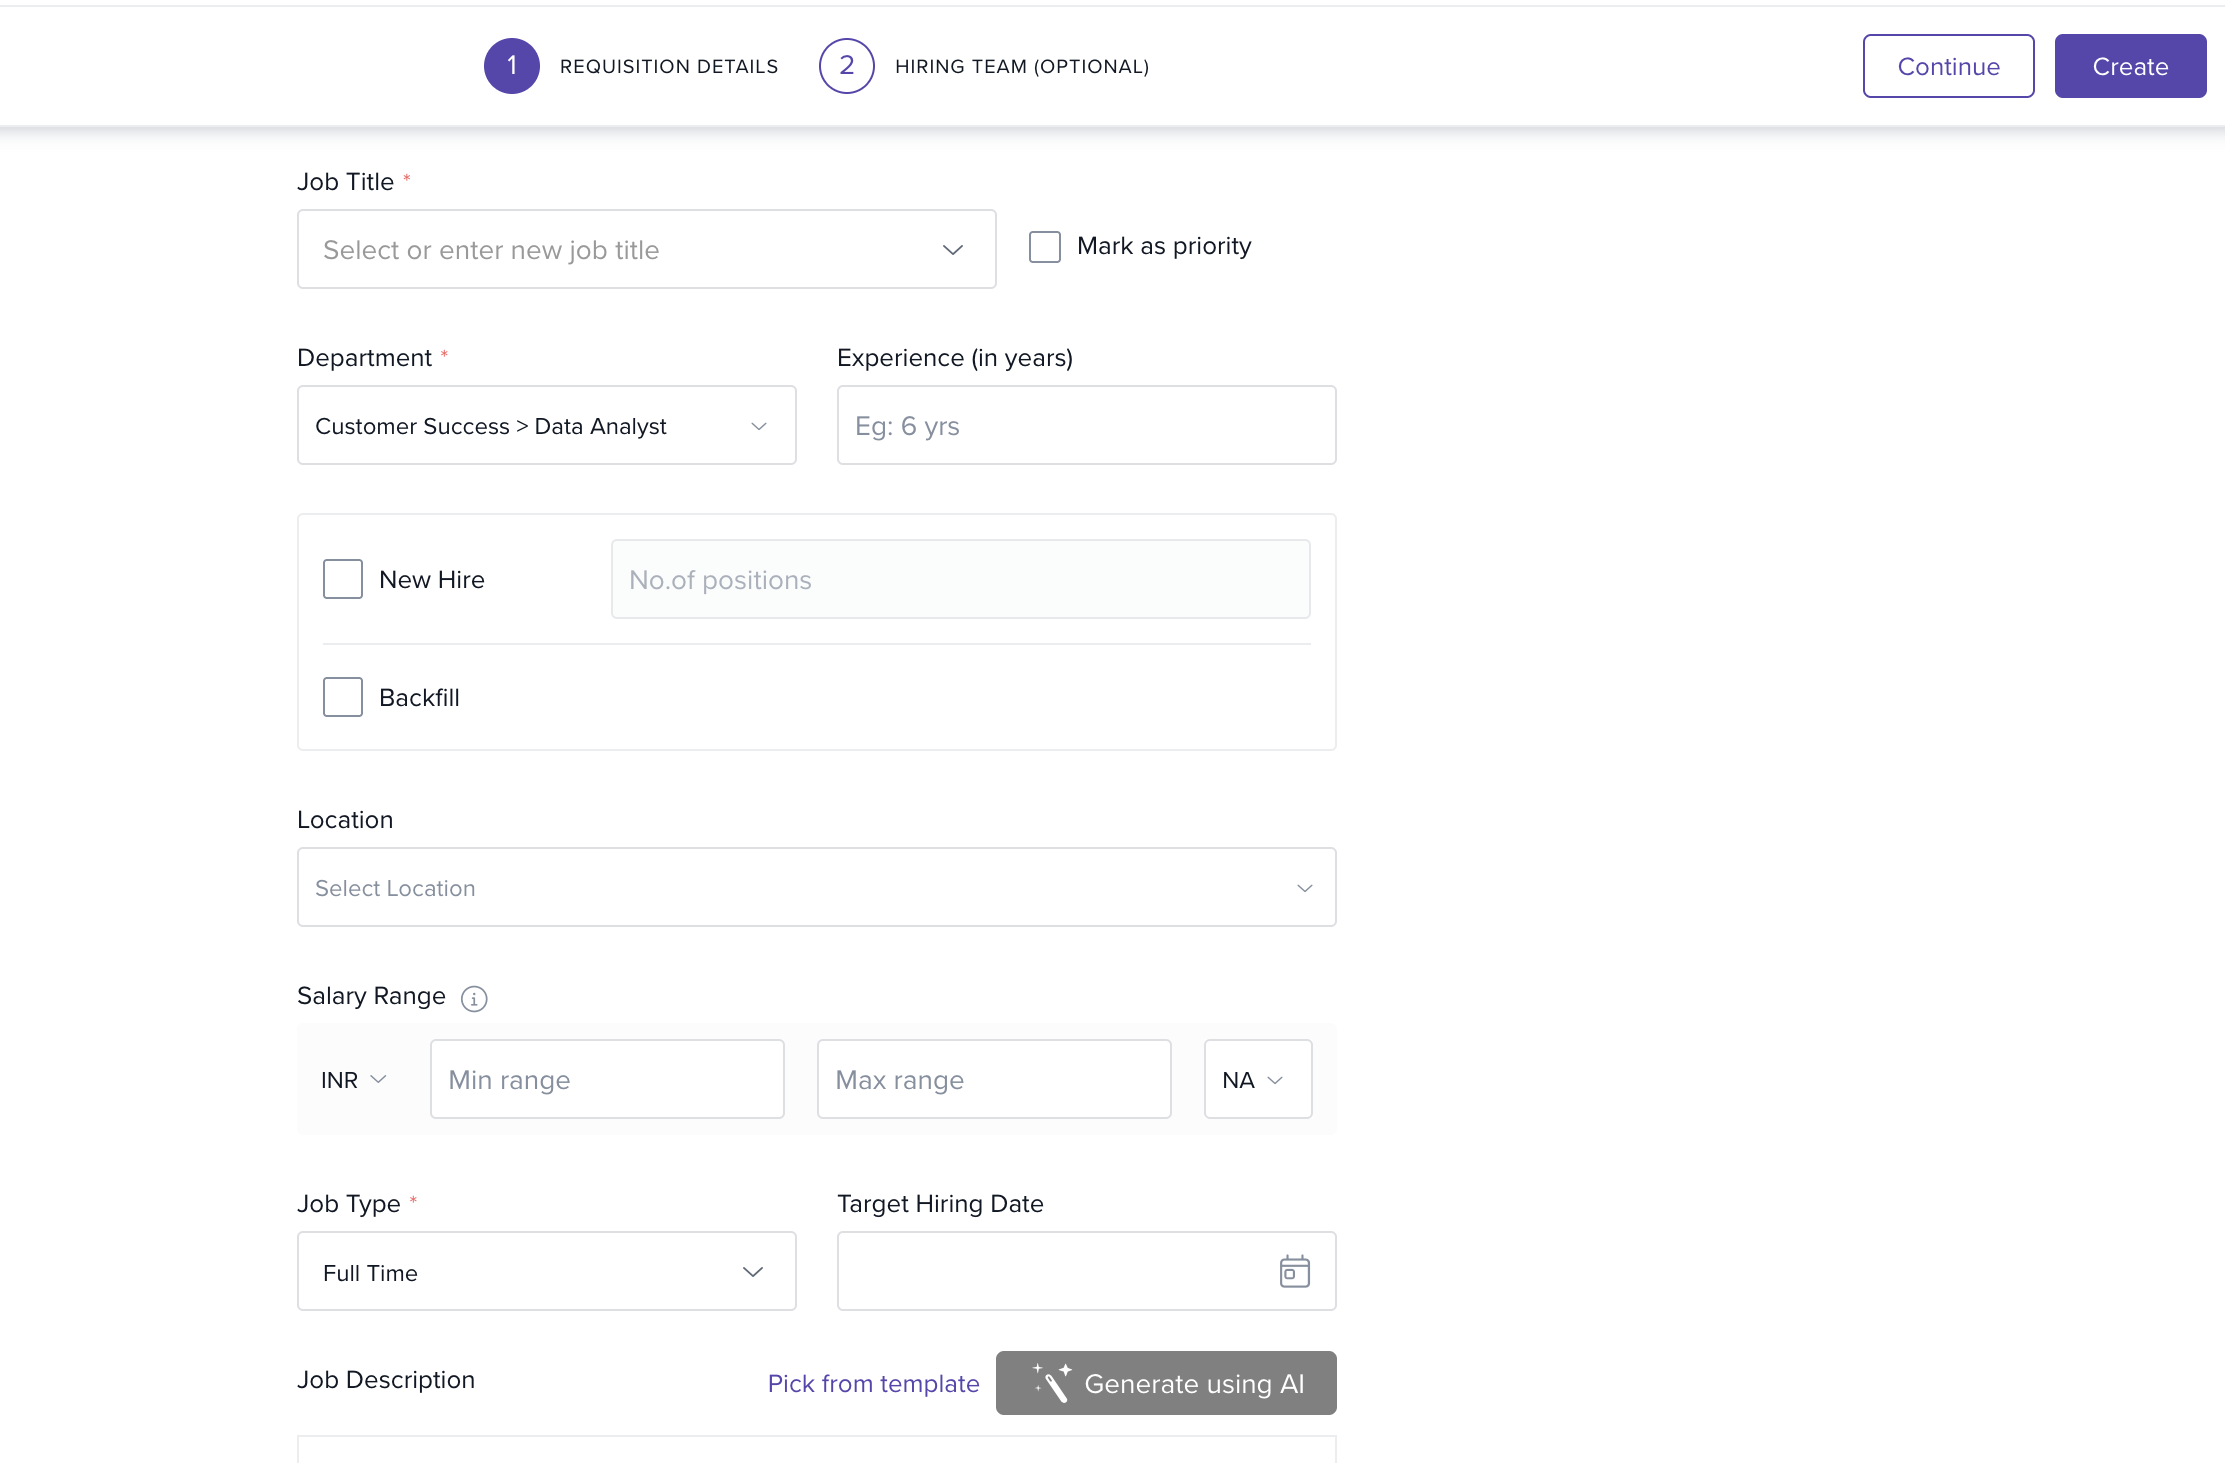Switch to Hiring Team (Optional) step

tap(1021, 67)
